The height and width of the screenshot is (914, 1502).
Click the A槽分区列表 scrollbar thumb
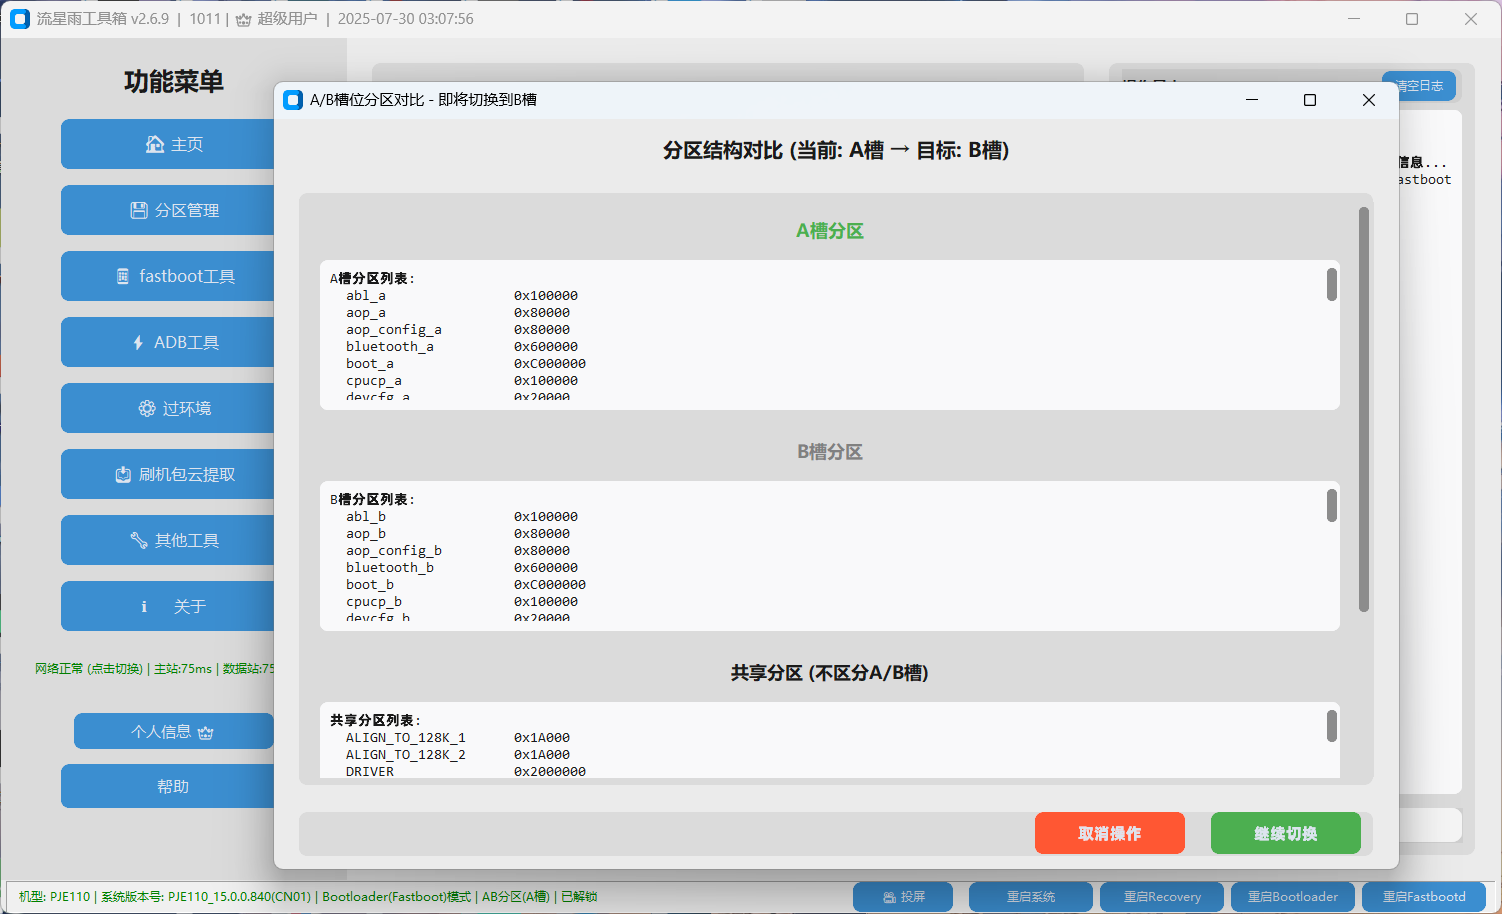point(1331,285)
